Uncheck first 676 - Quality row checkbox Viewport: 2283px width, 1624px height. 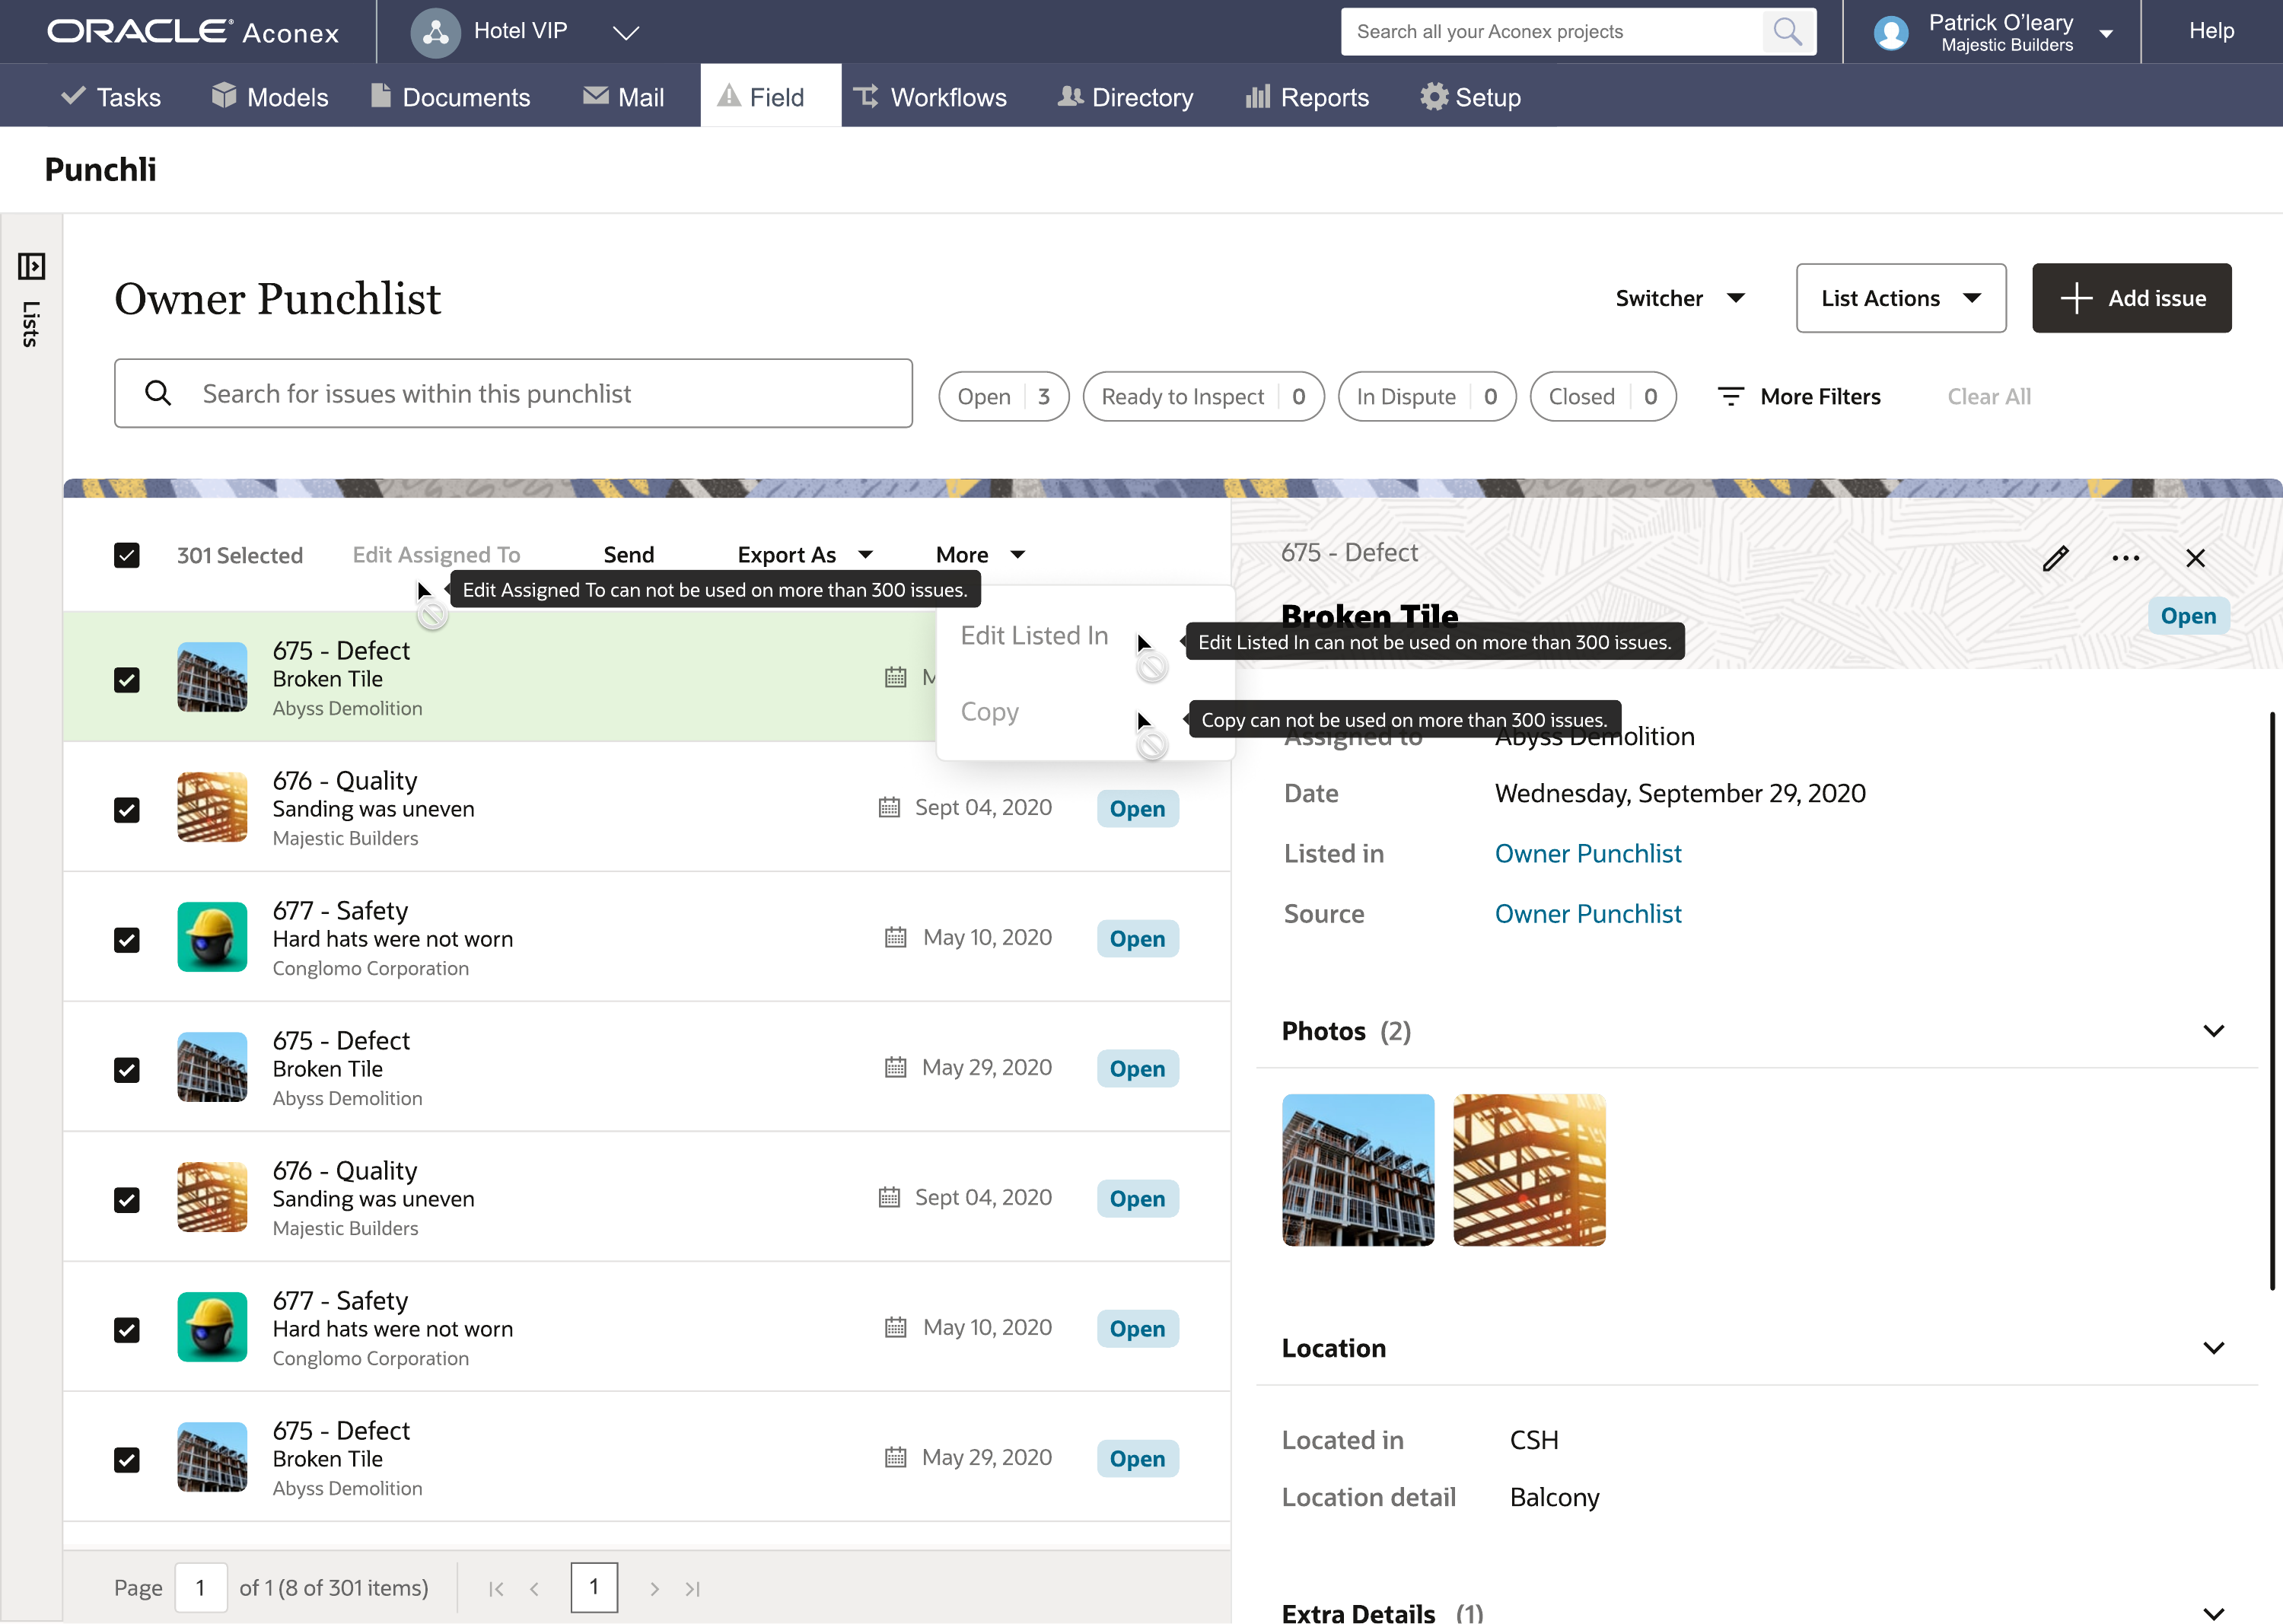127,810
